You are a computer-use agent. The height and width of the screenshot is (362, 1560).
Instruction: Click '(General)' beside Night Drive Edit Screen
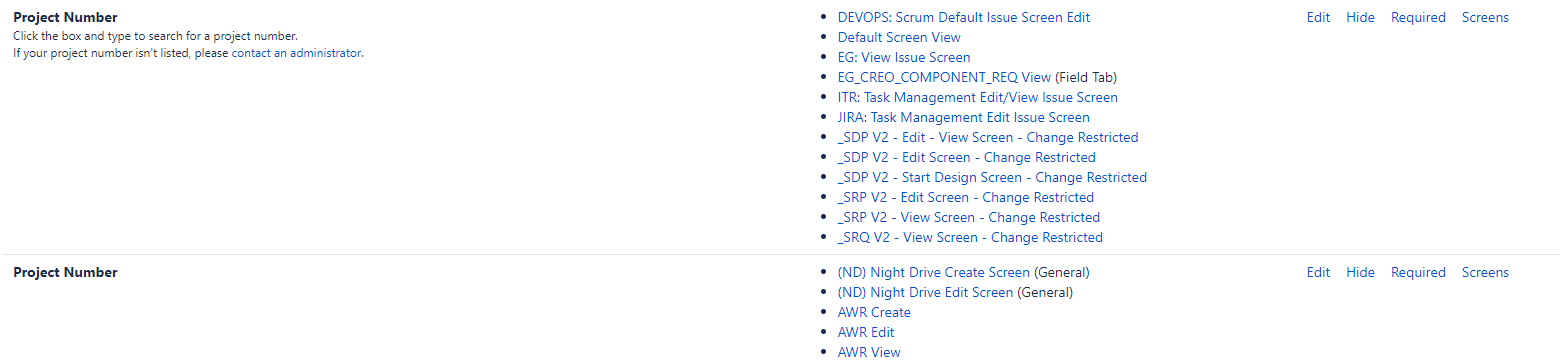[x=1045, y=292]
